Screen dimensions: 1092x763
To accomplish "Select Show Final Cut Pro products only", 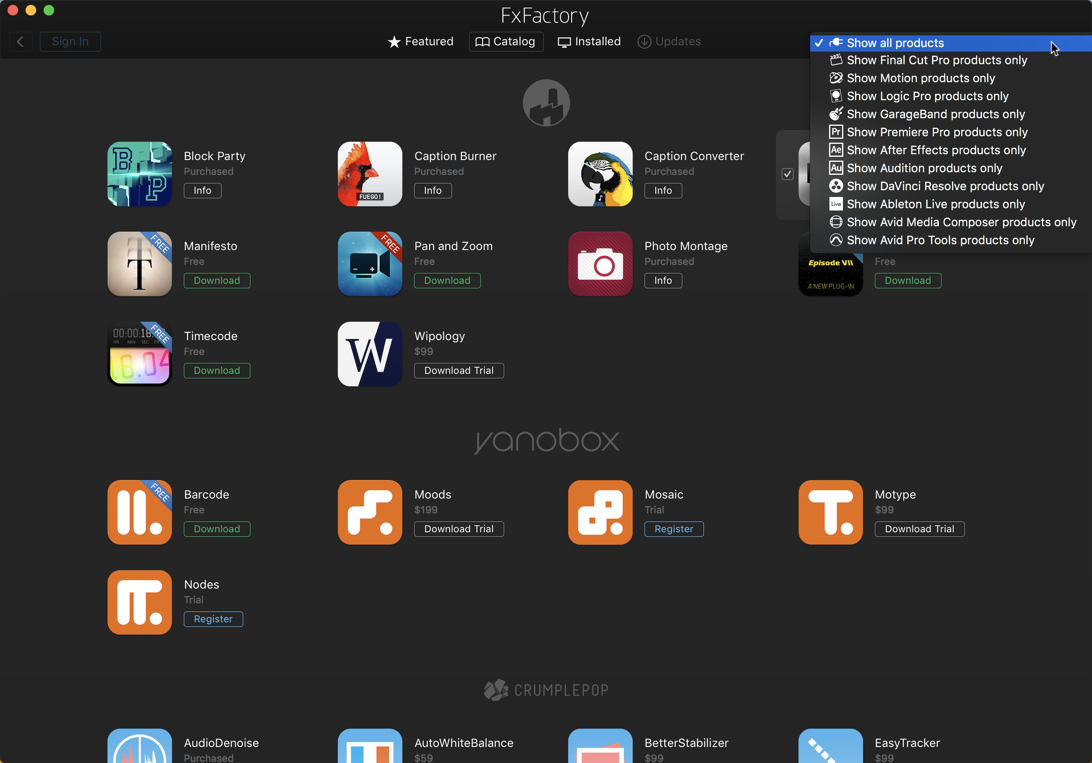I will pyautogui.click(x=951, y=61).
